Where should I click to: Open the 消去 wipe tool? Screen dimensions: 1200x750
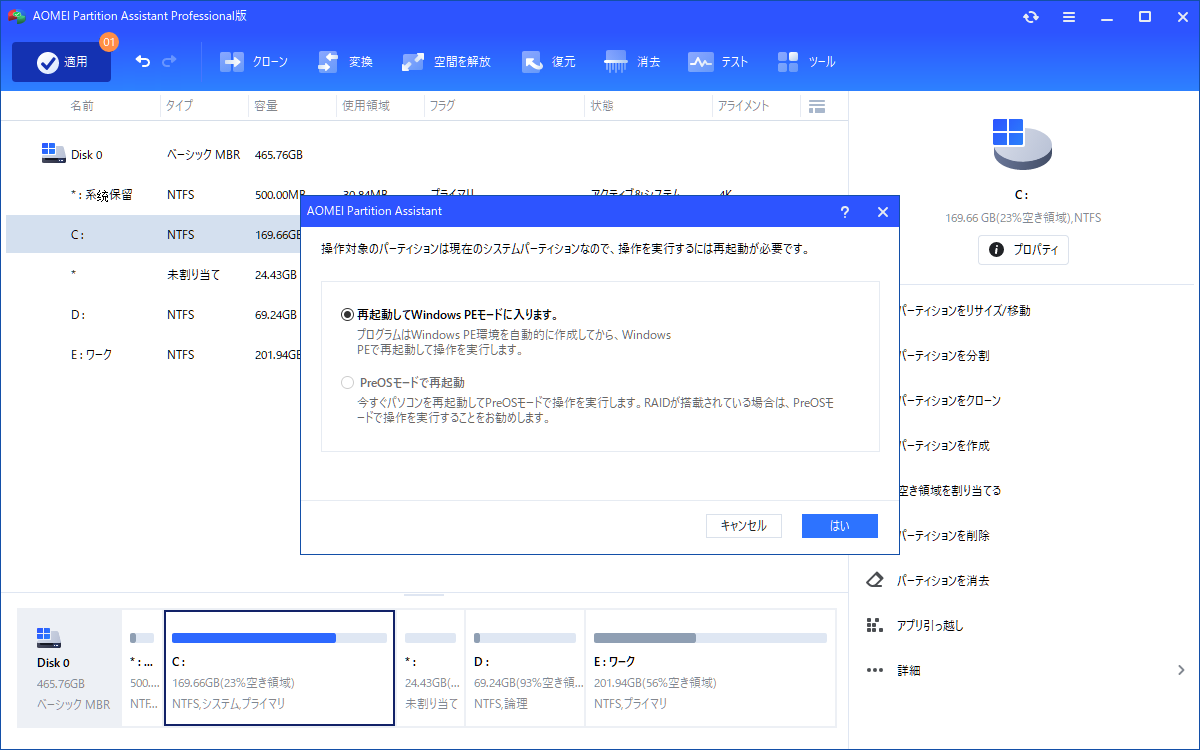632,62
